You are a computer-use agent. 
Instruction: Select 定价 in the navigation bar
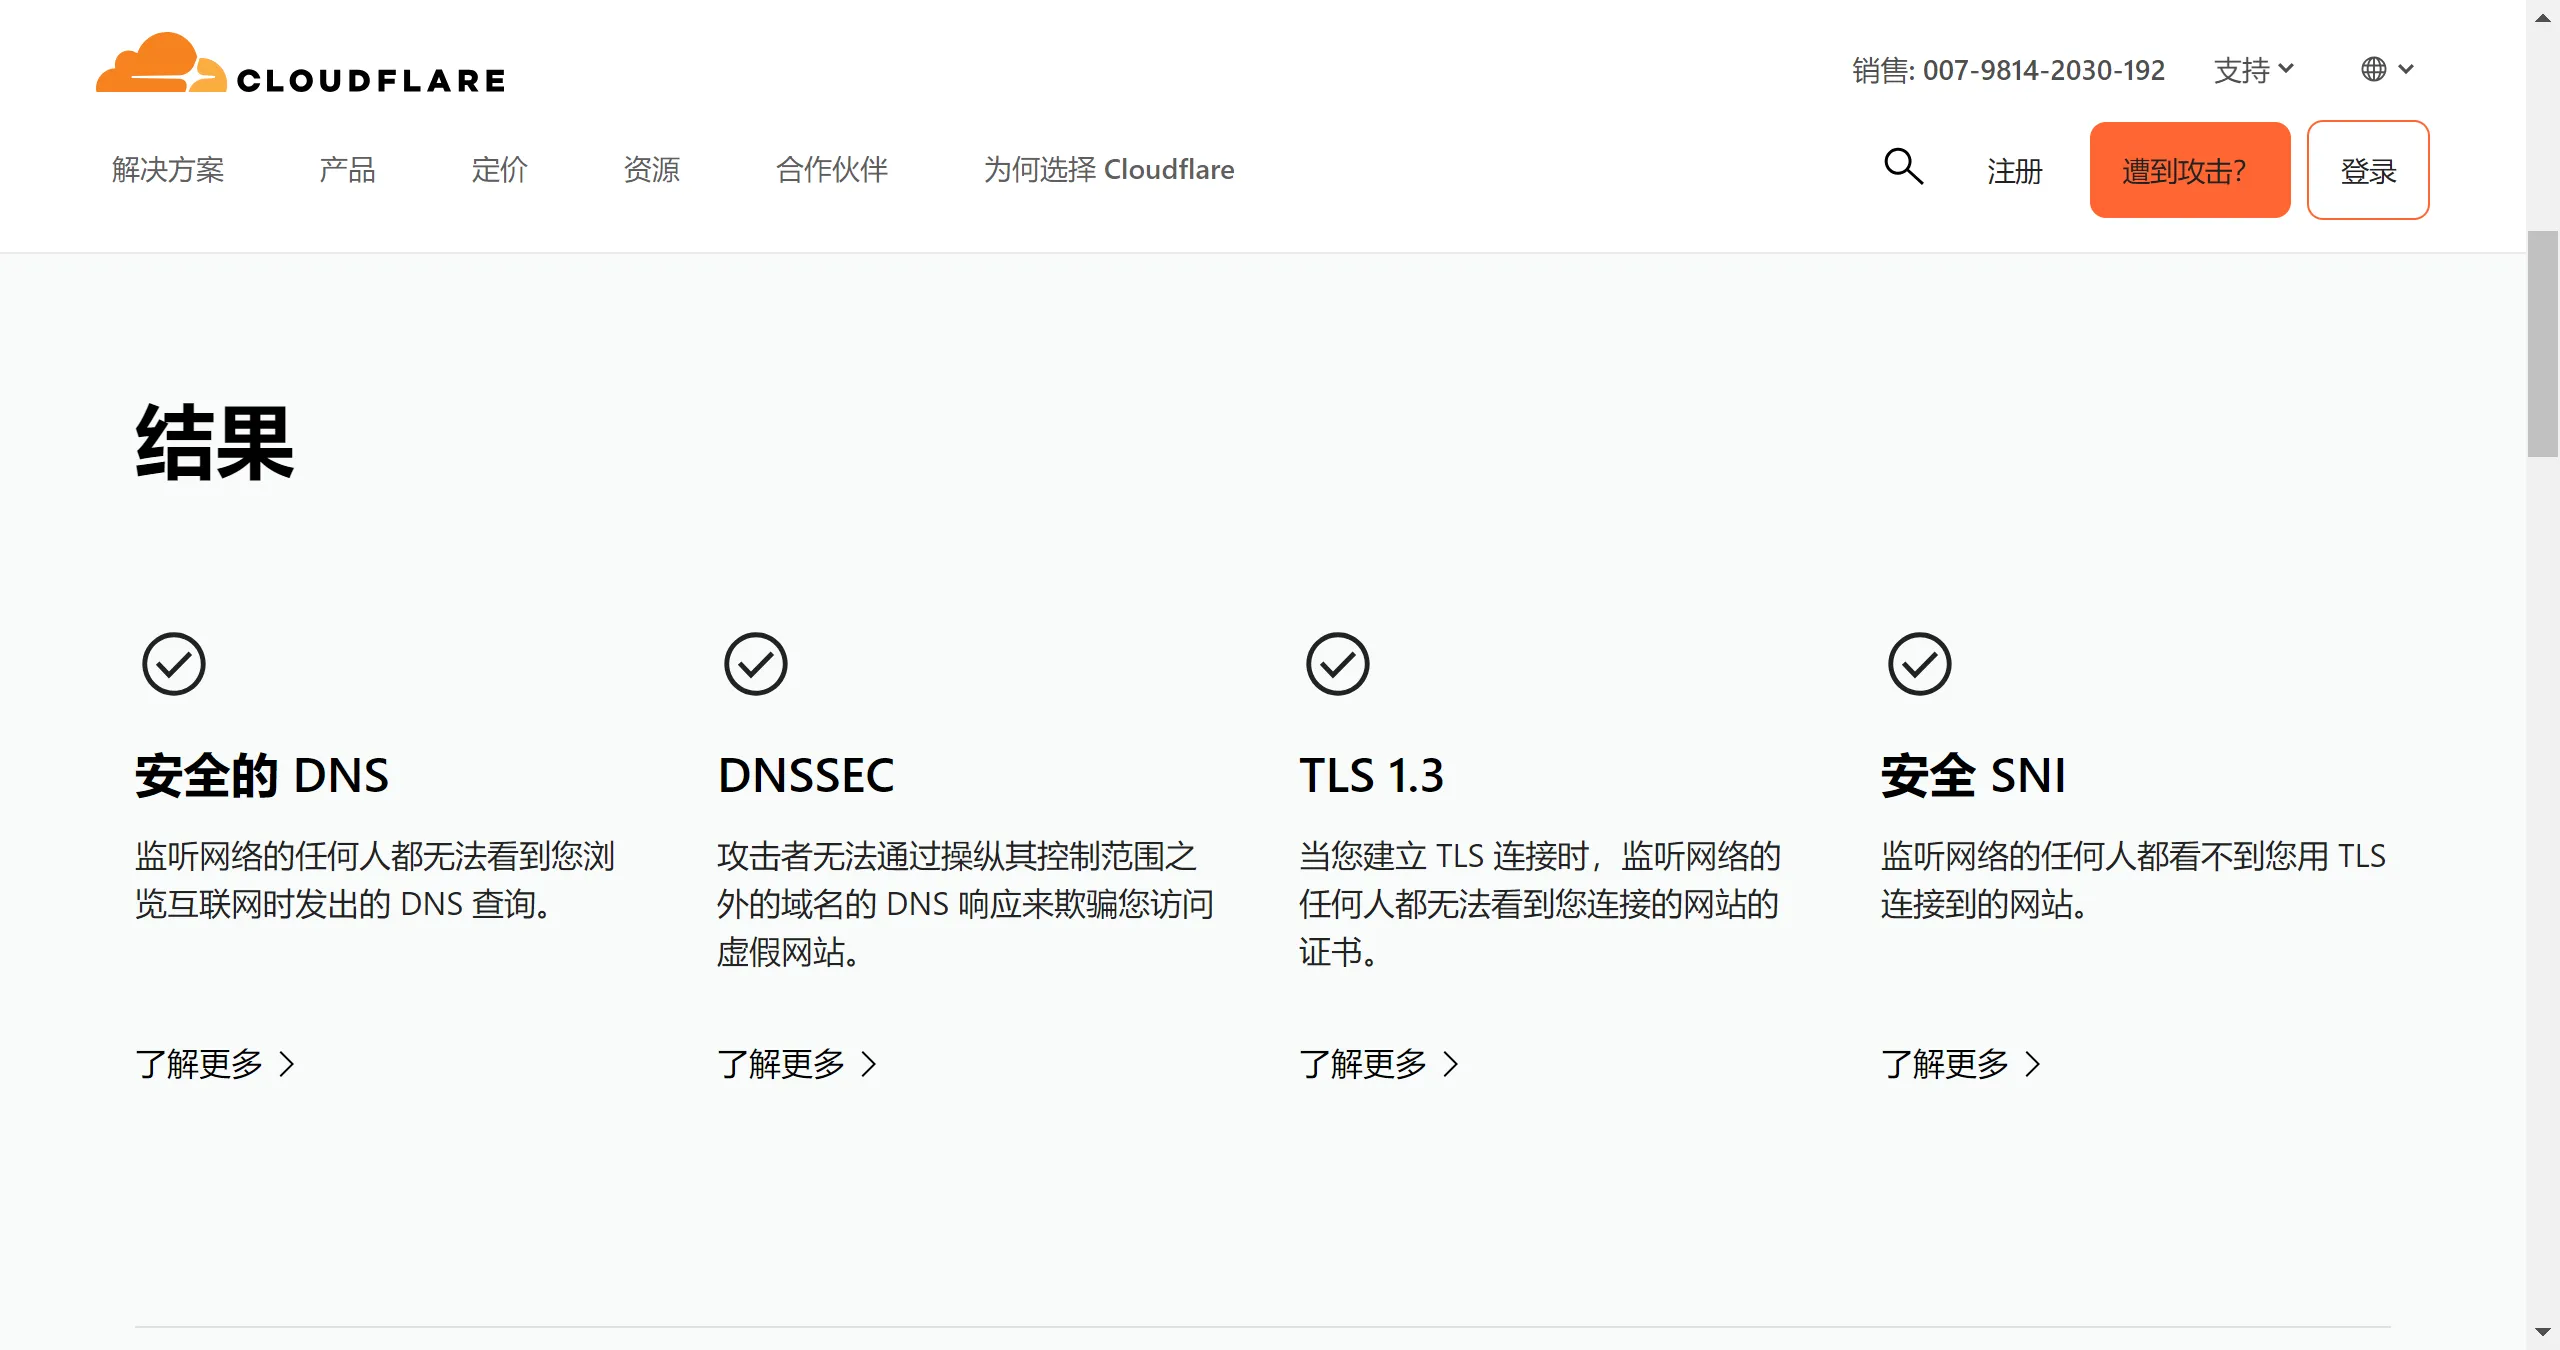[x=500, y=169]
